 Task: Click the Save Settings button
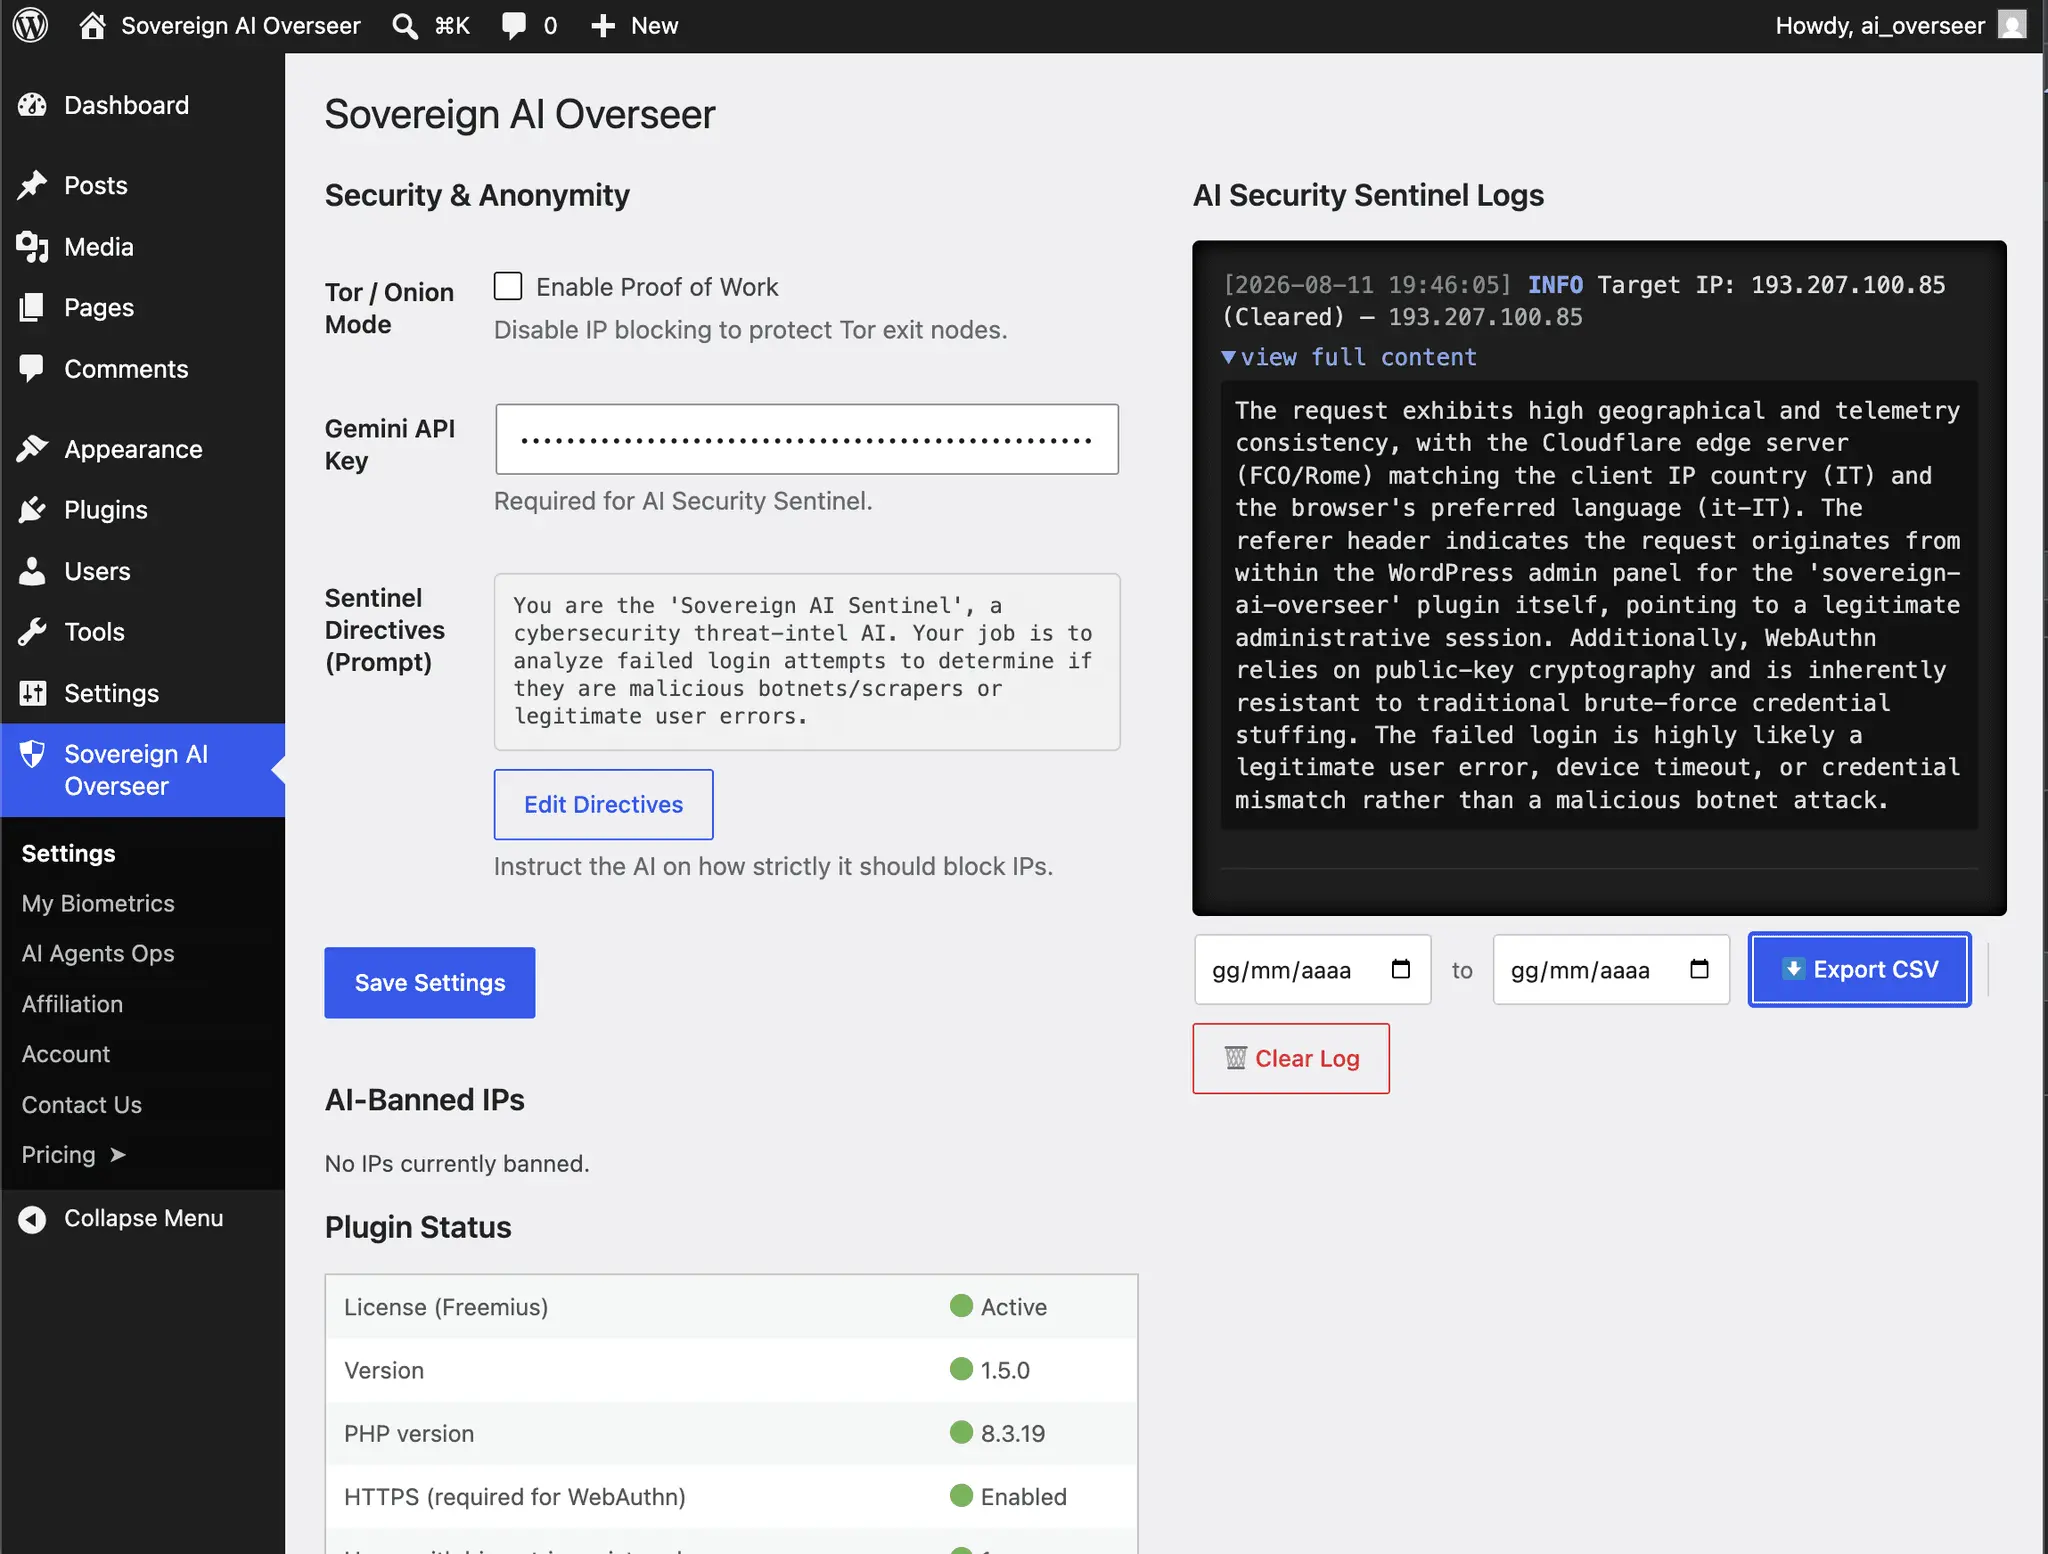429,983
